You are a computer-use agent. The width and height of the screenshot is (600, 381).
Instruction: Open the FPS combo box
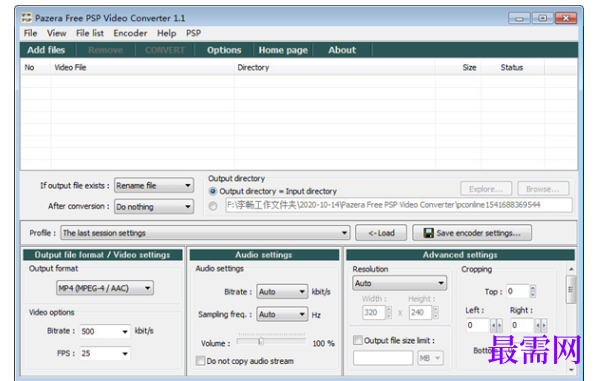[105, 353]
